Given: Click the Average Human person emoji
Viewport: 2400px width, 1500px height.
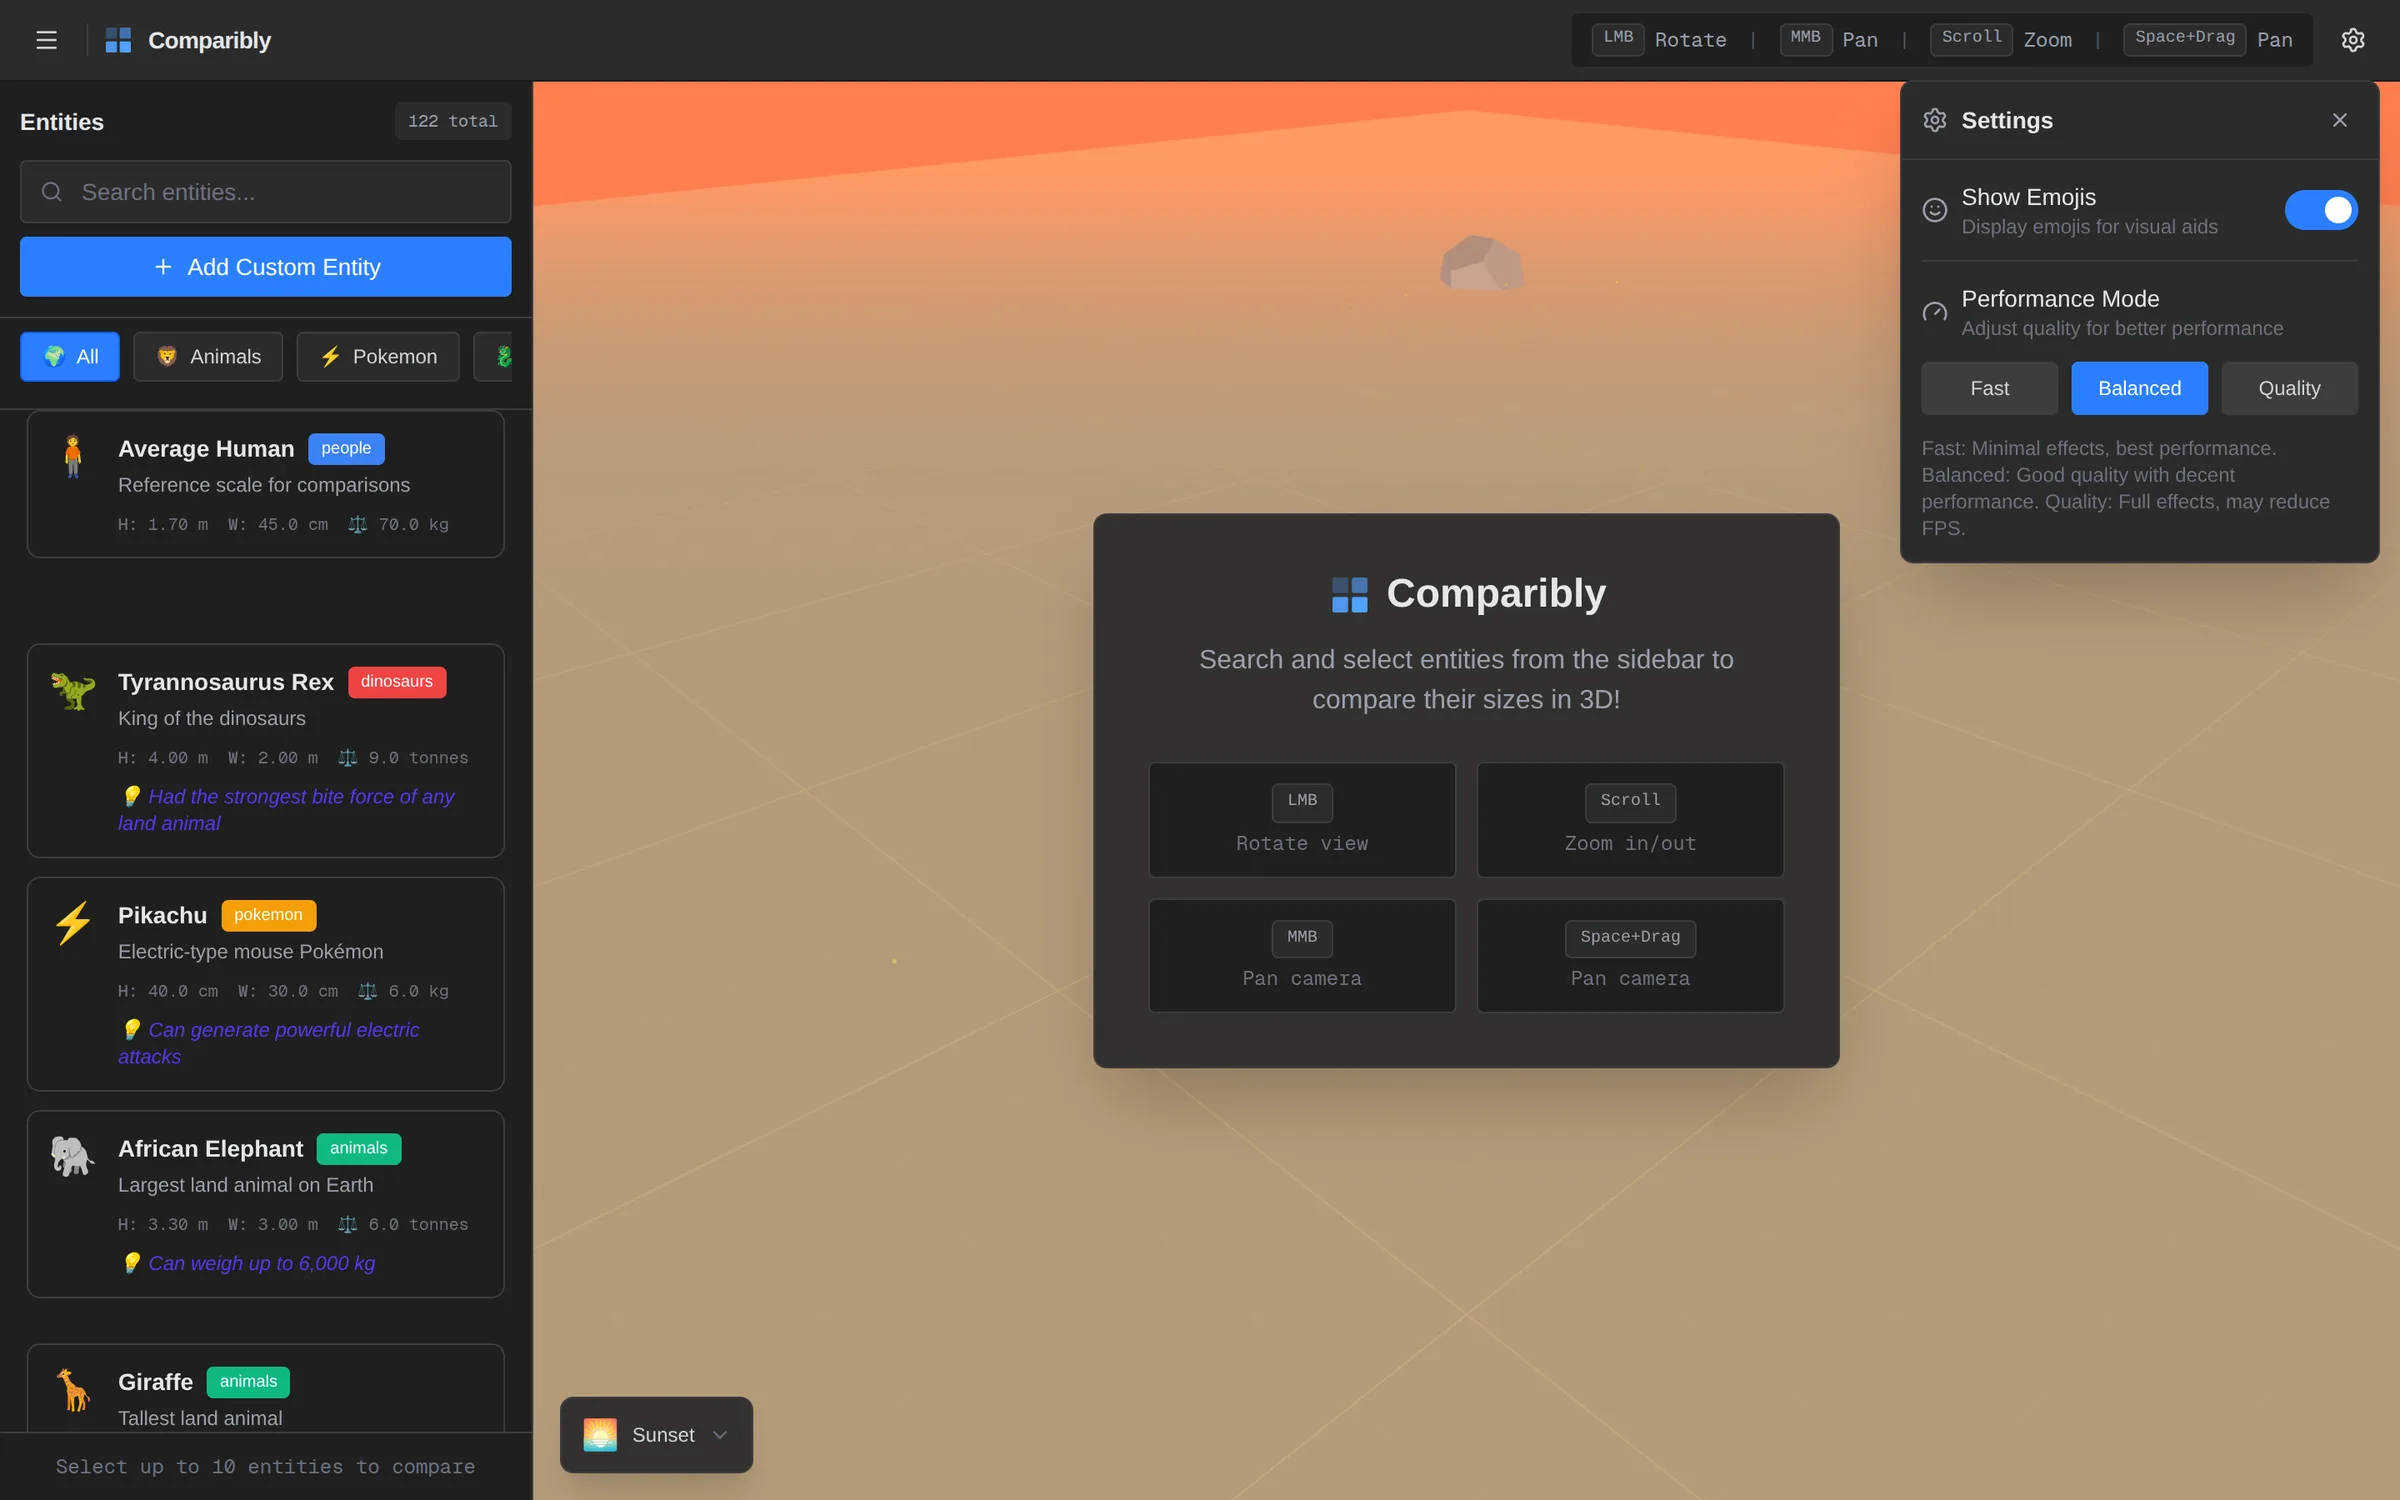Looking at the screenshot, I should (x=73, y=457).
